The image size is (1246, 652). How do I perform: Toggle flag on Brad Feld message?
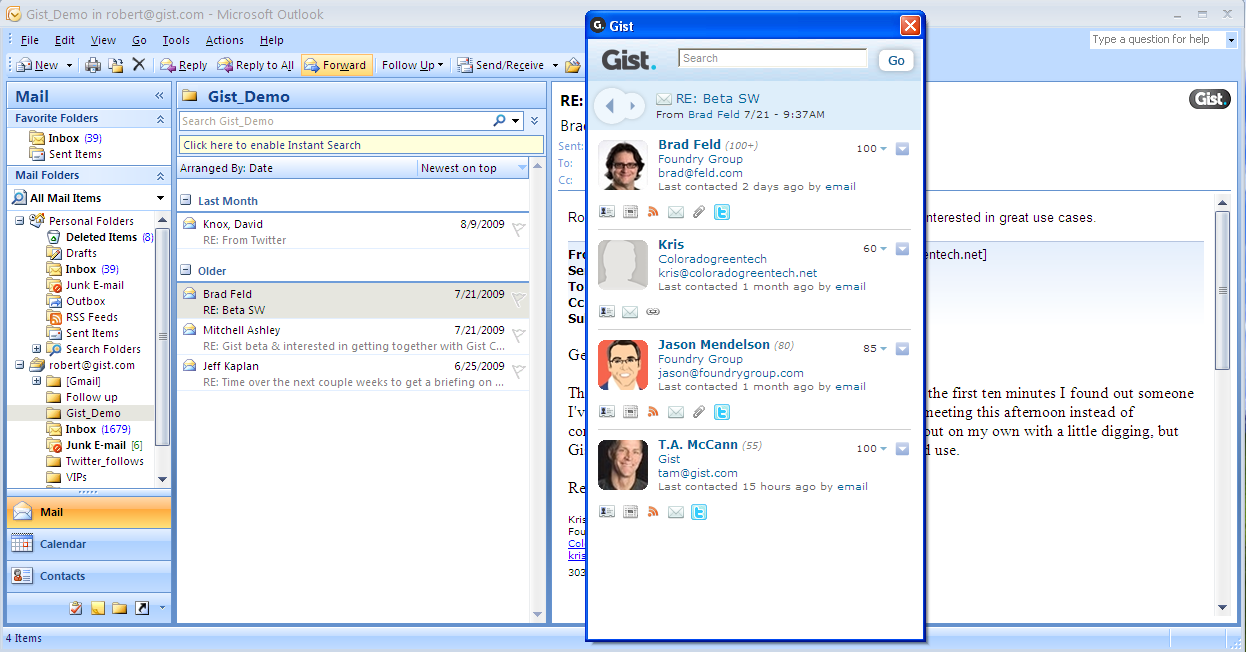518,299
